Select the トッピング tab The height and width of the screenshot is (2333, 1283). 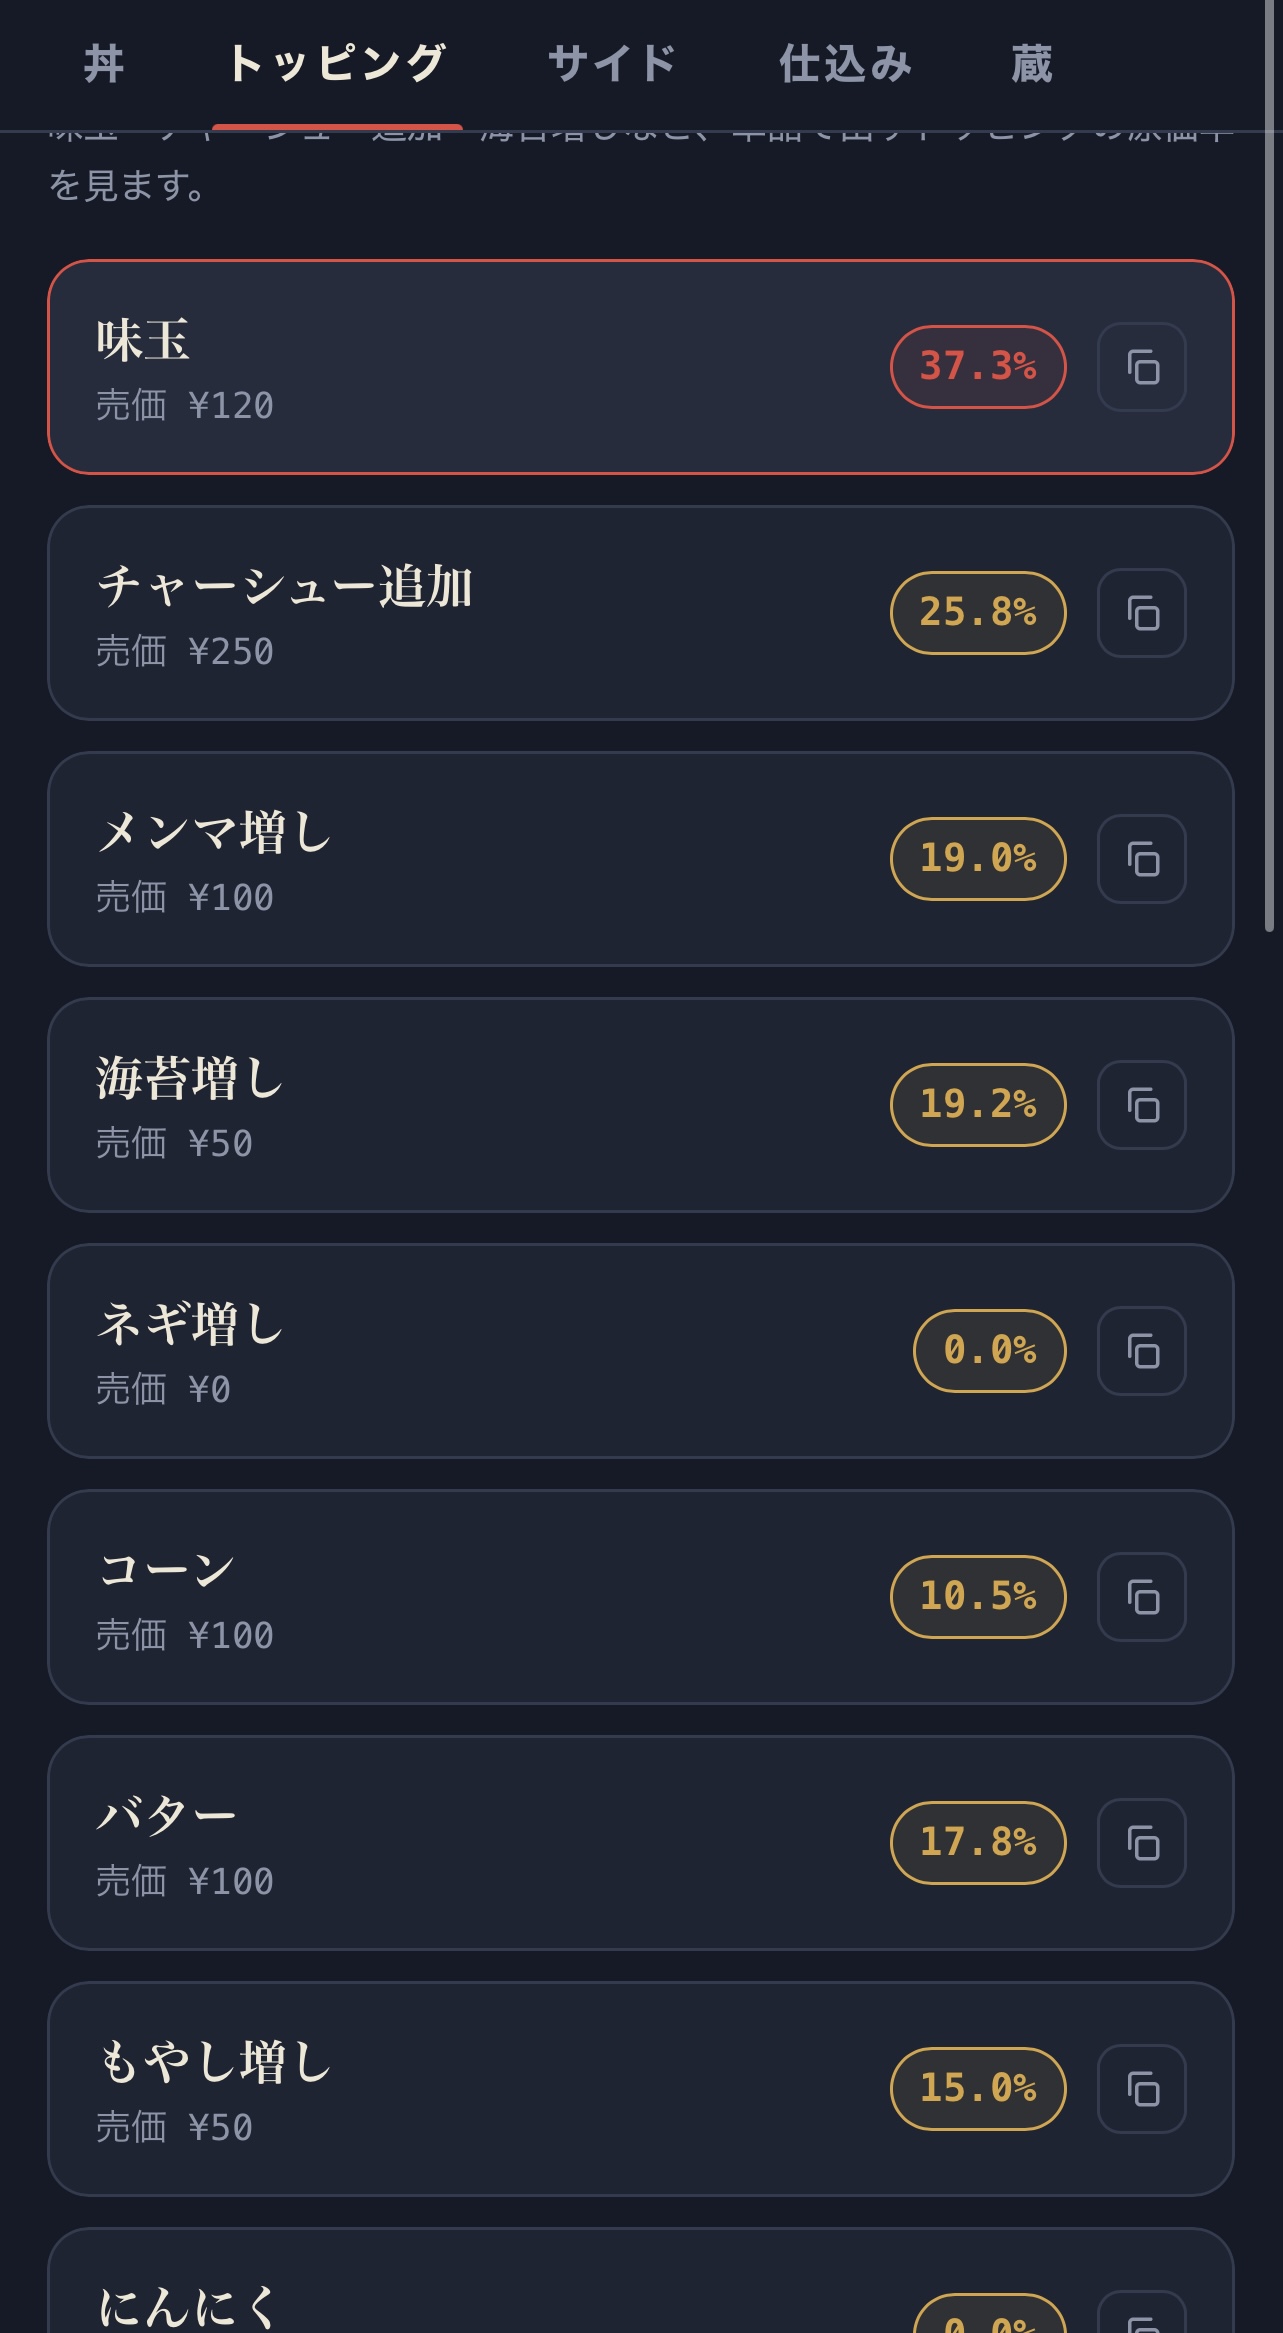click(x=337, y=64)
